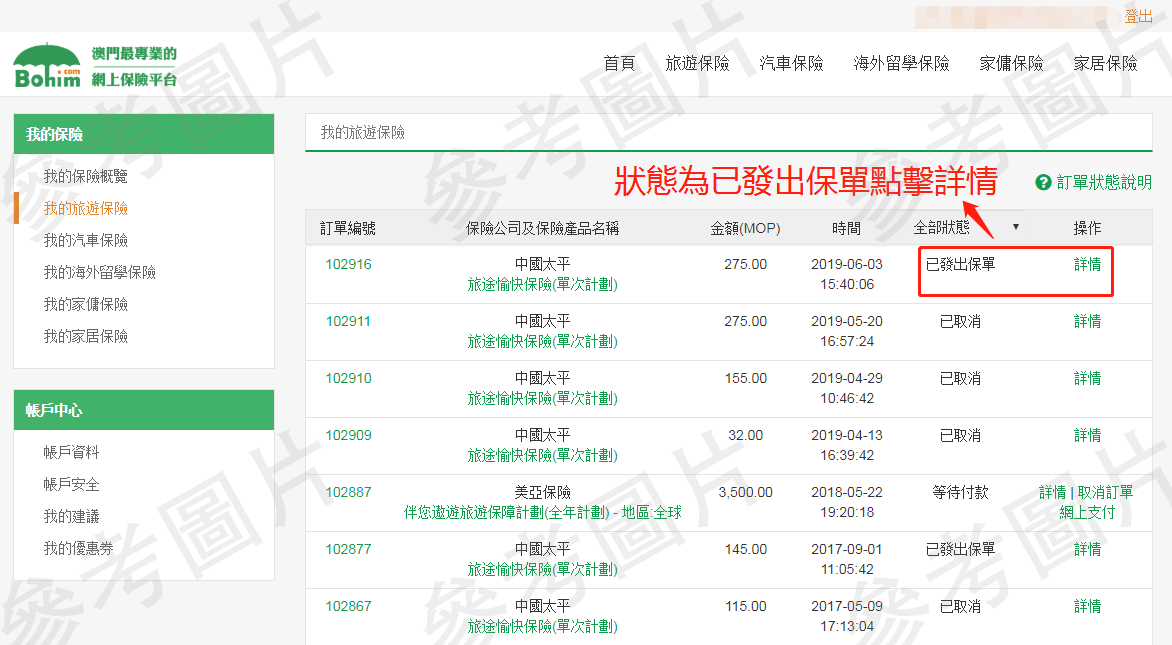
Task: Open order number 102877
Action: (348, 549)
